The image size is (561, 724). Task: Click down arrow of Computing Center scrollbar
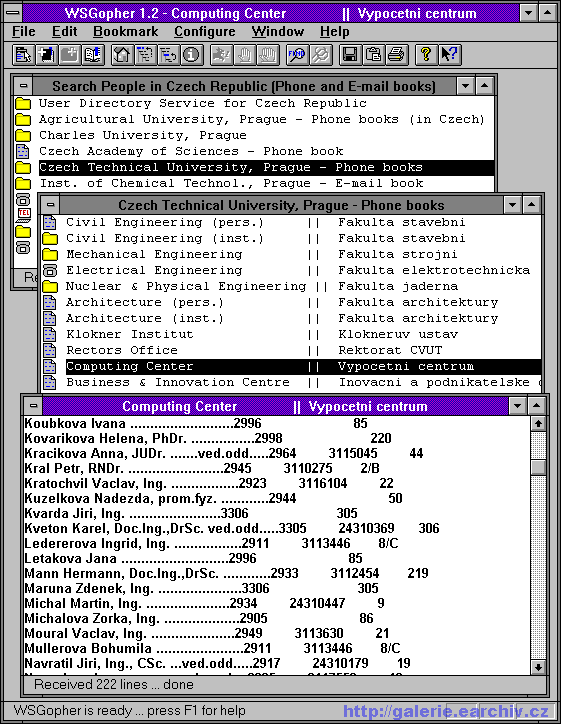point(538,667)
